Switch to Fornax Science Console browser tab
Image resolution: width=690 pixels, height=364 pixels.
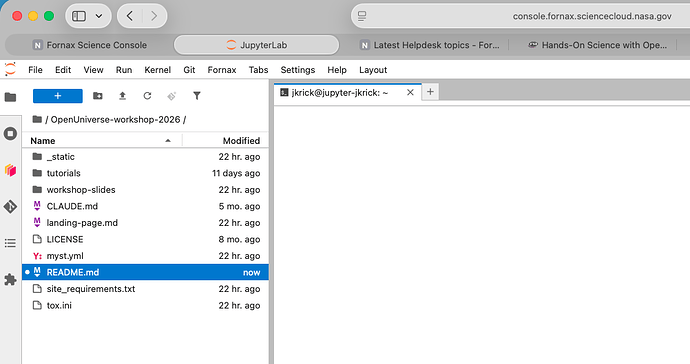(x=89, y=45)
